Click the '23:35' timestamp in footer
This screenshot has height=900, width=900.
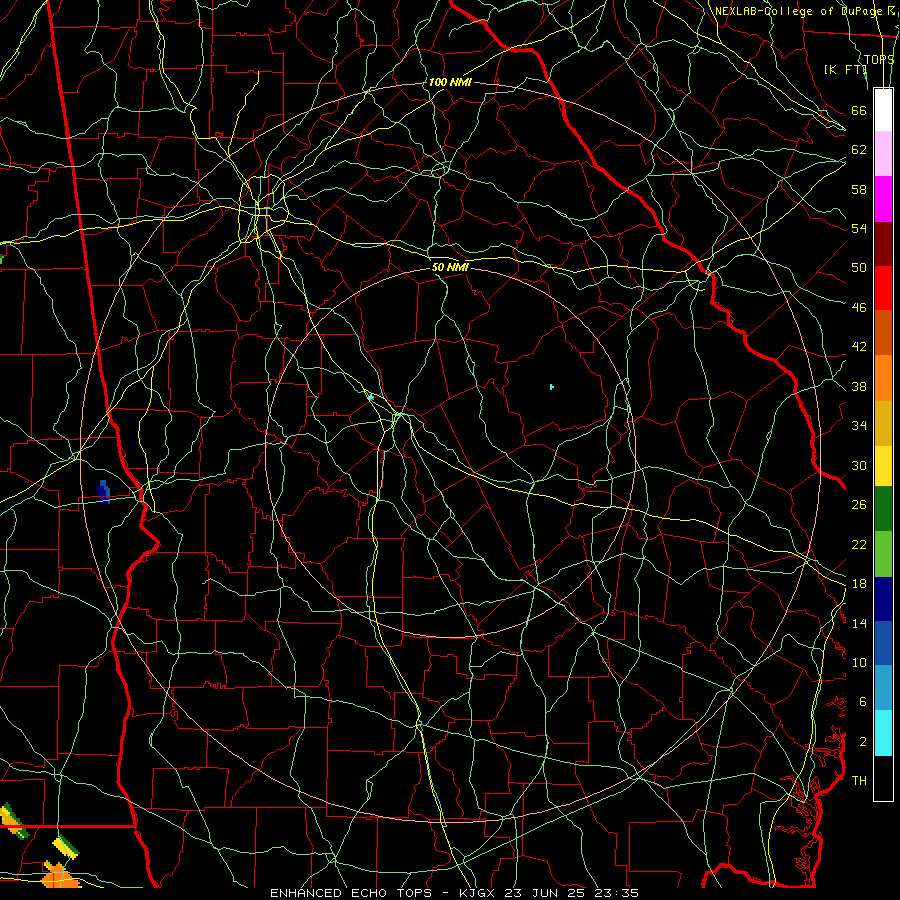tap(616, 893)
